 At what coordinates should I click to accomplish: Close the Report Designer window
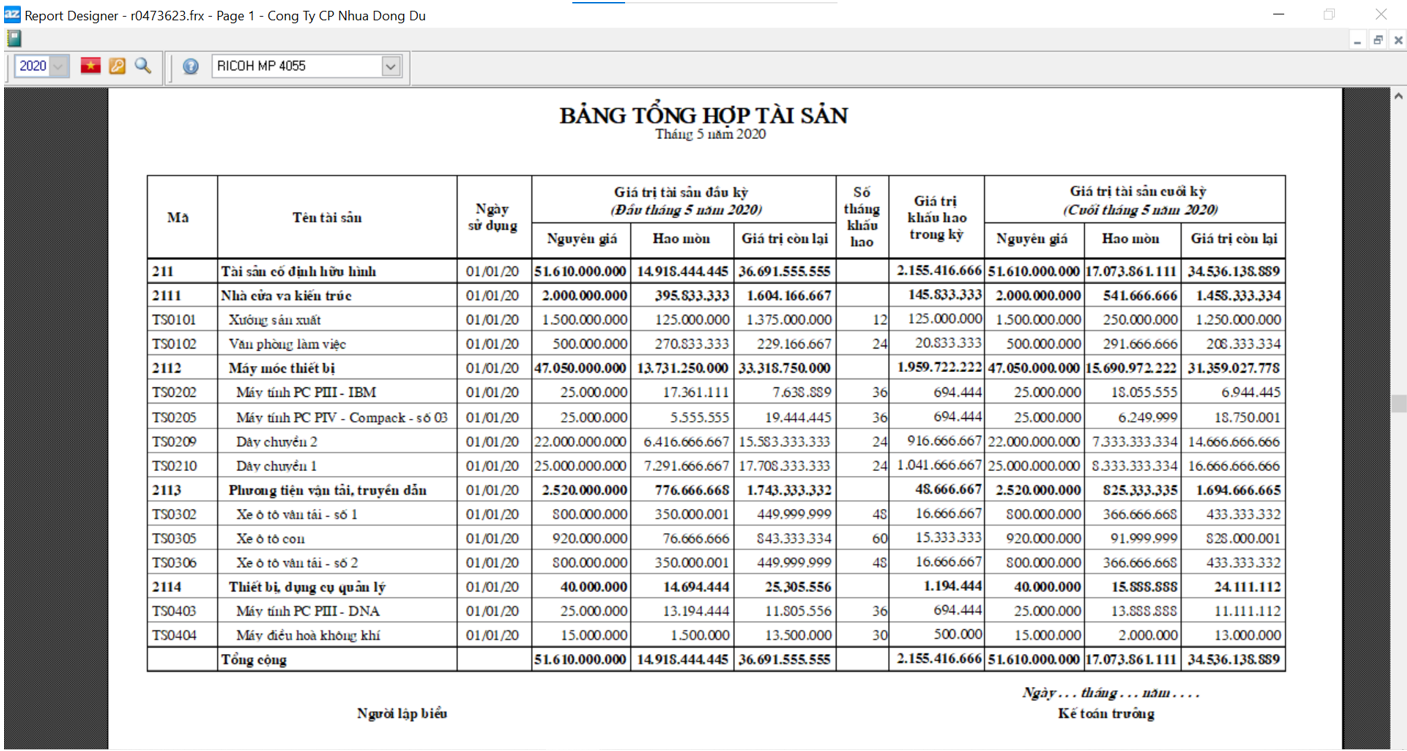1381,15
